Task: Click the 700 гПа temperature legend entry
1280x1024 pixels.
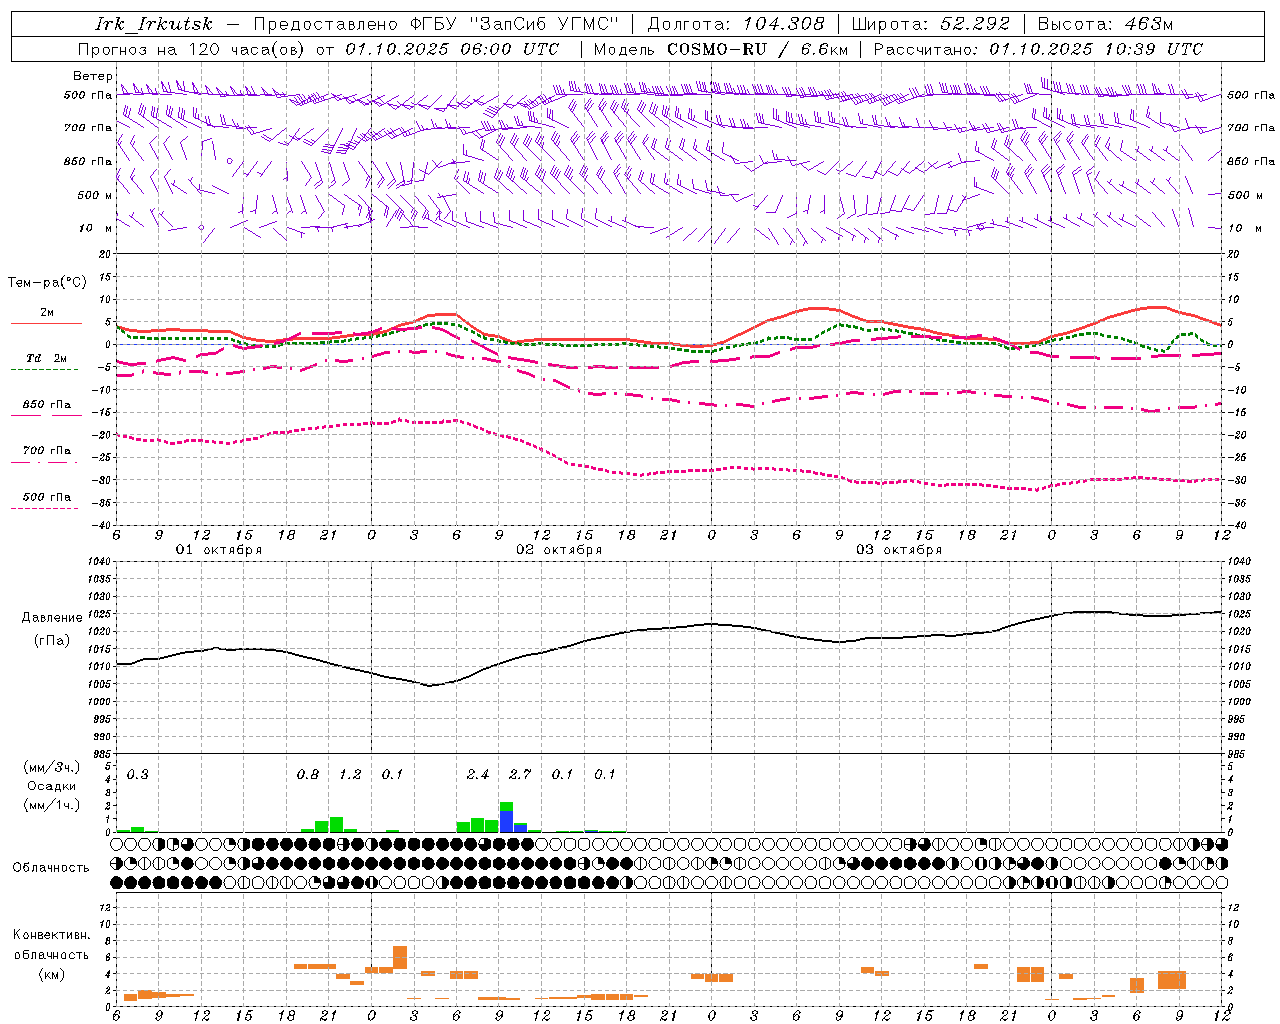Action: pos(47,451)
